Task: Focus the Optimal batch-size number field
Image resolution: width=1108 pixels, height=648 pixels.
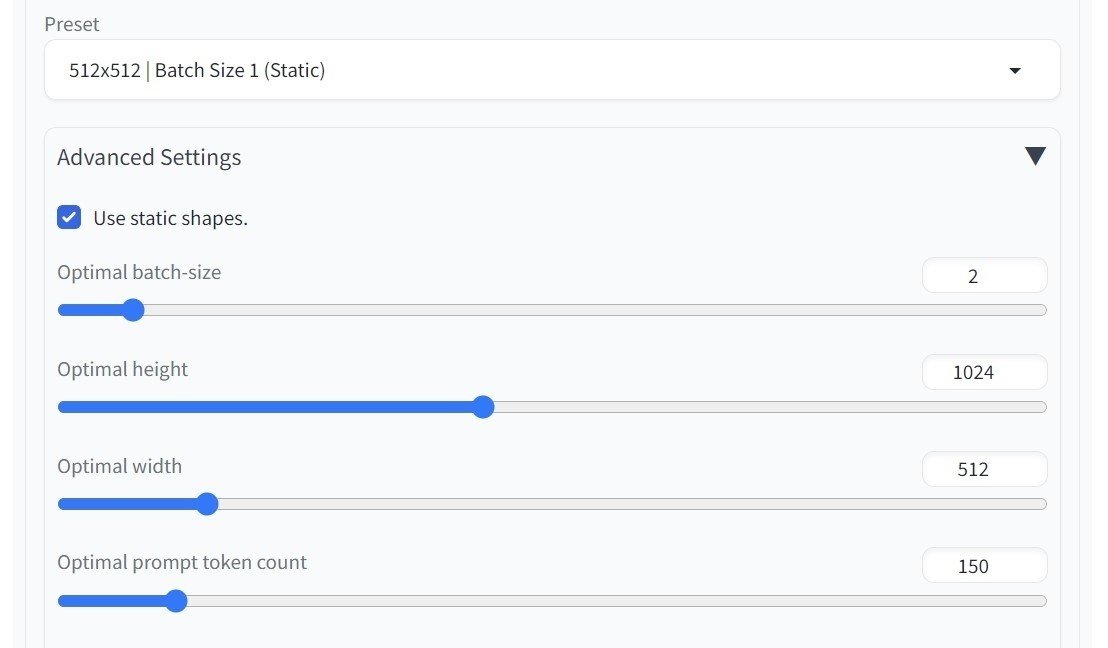Action: coord(984,276)
